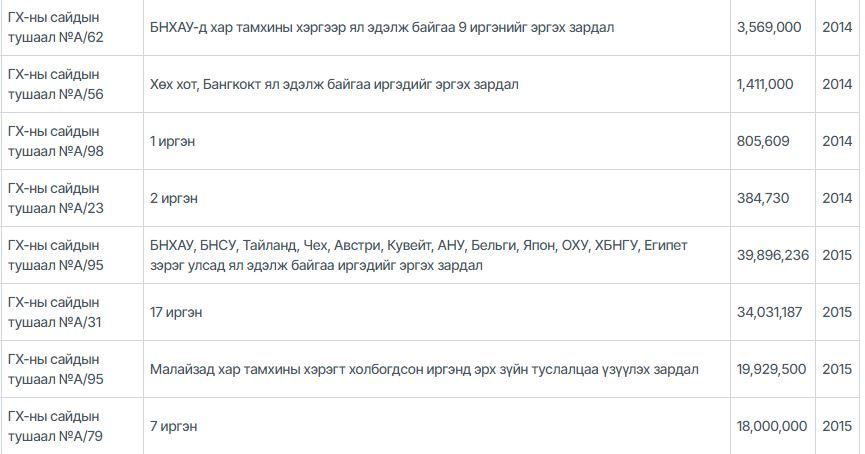The height and width of the screenshot is (454, 865).
Task: Click the amount value 805,609
Action: pyautogui.click(x=762, y=142)
